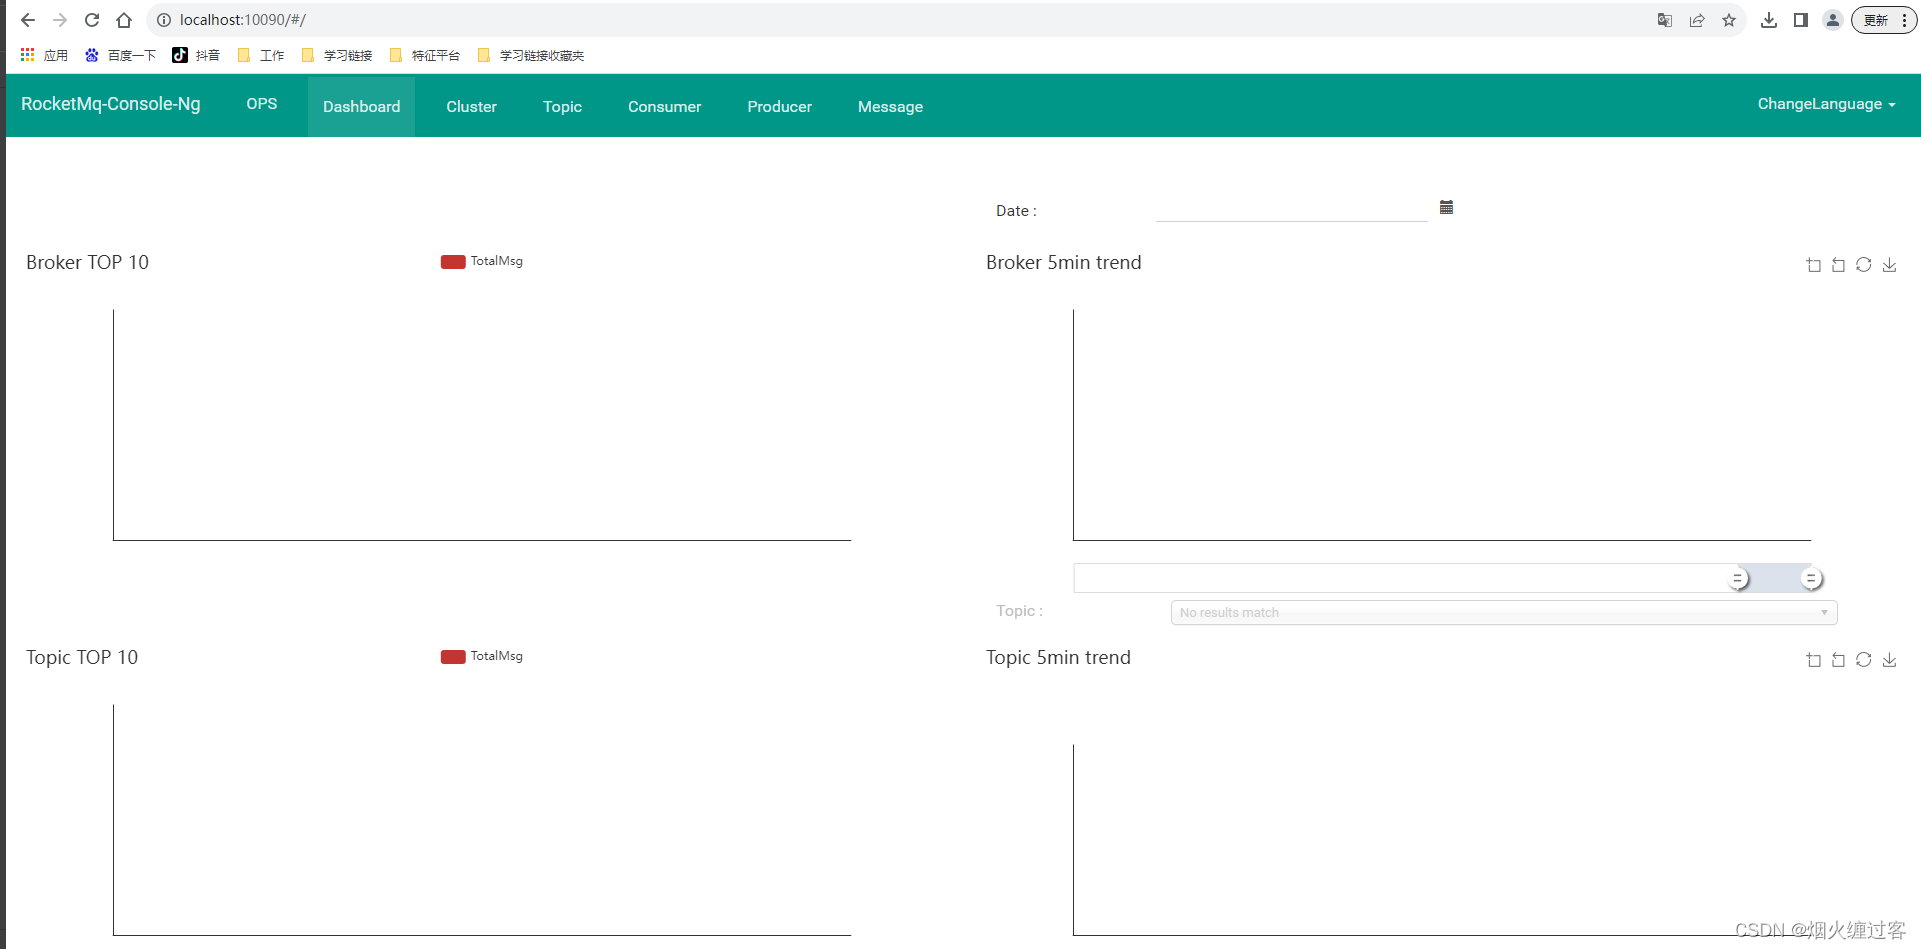Open the browser three-dot menu
The image size is (1921, 949).
click(1905, 20)
